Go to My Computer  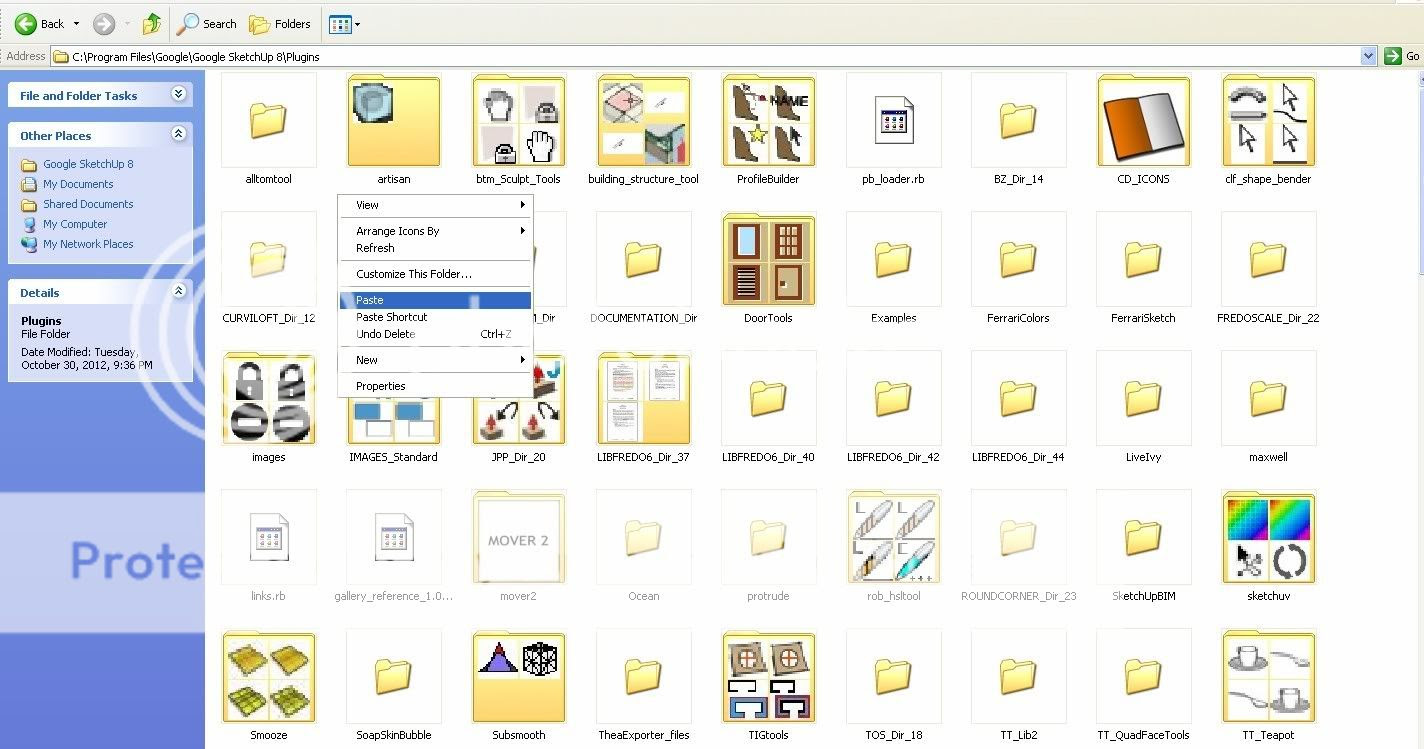(x=75, y=224)
